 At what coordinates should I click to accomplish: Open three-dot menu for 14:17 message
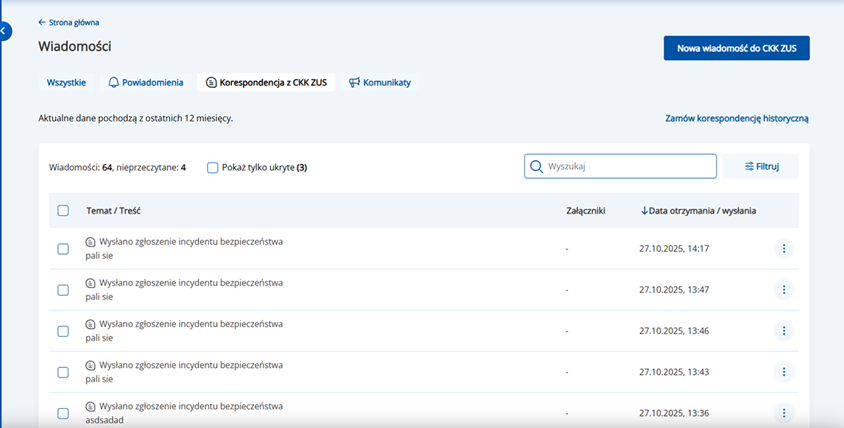click(x=784, y=248)
